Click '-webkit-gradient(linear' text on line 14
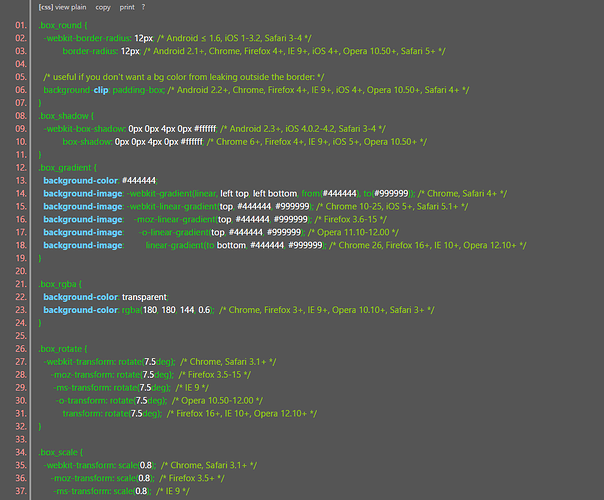This screenshot has height=500, width=604. tap(173, 193)
